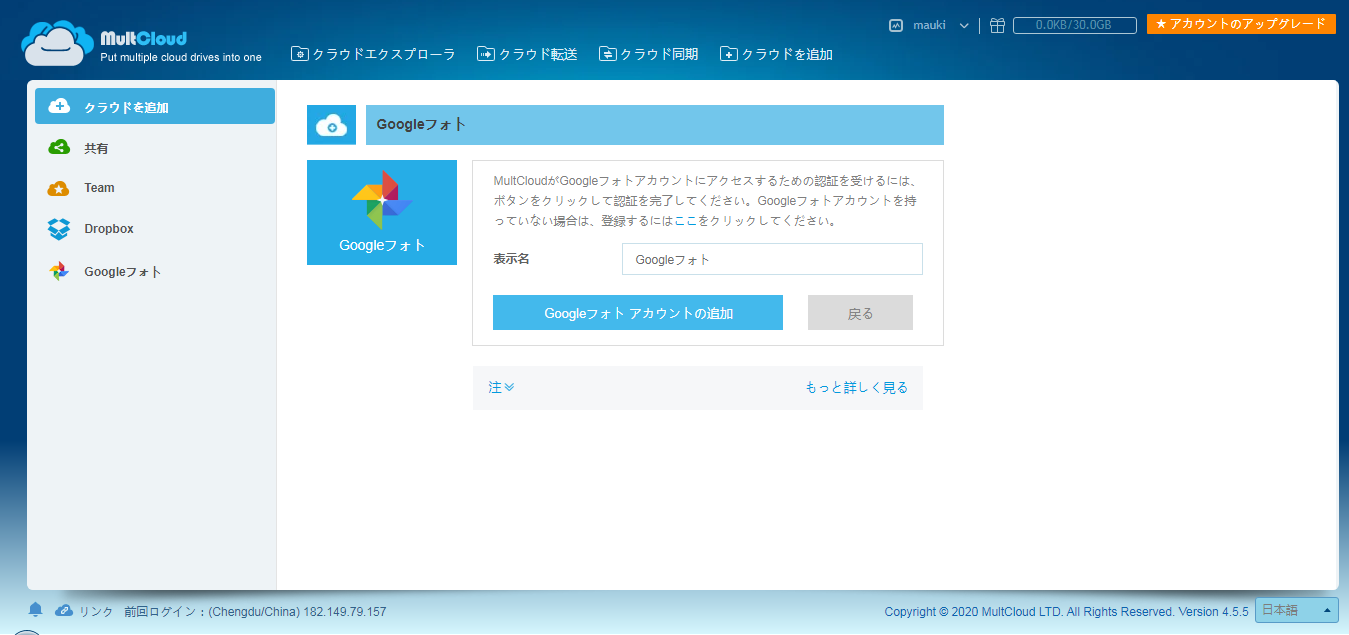Screen dimensions: 1349x635
Task: Click Googleフォト アカウントの追加 button
Action: [638, 313]
